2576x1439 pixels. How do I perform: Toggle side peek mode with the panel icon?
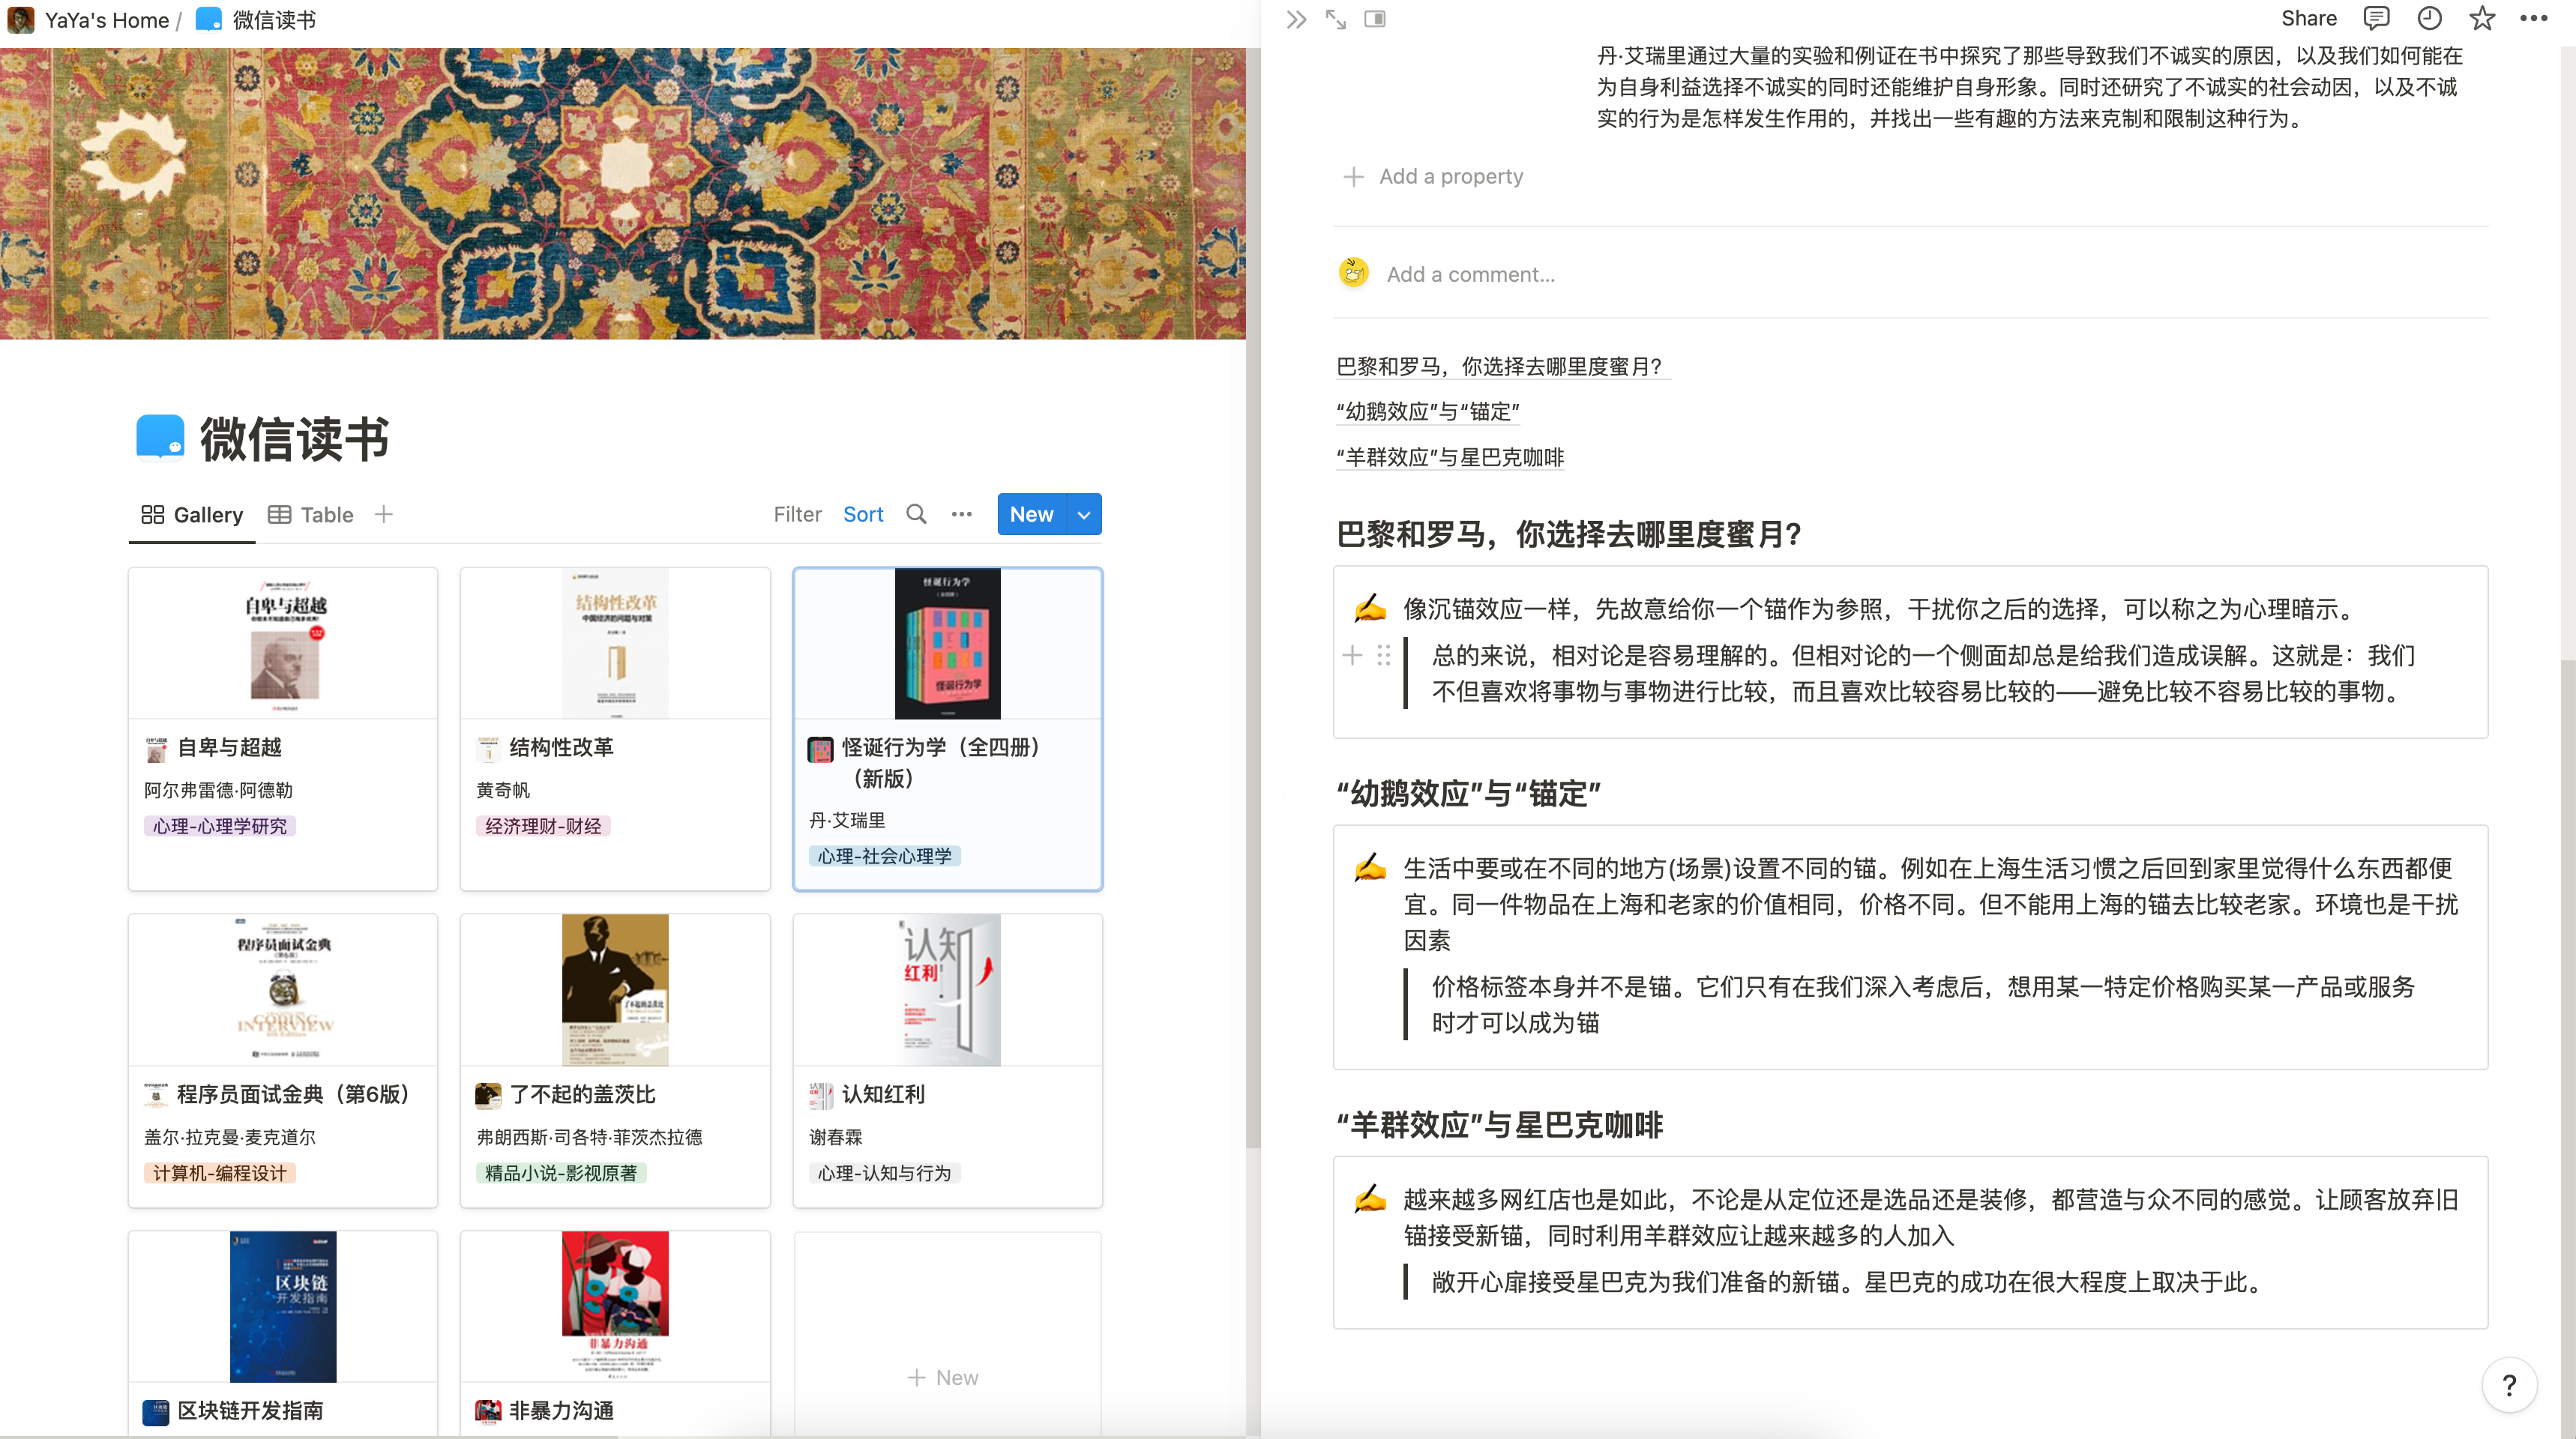1376,18
